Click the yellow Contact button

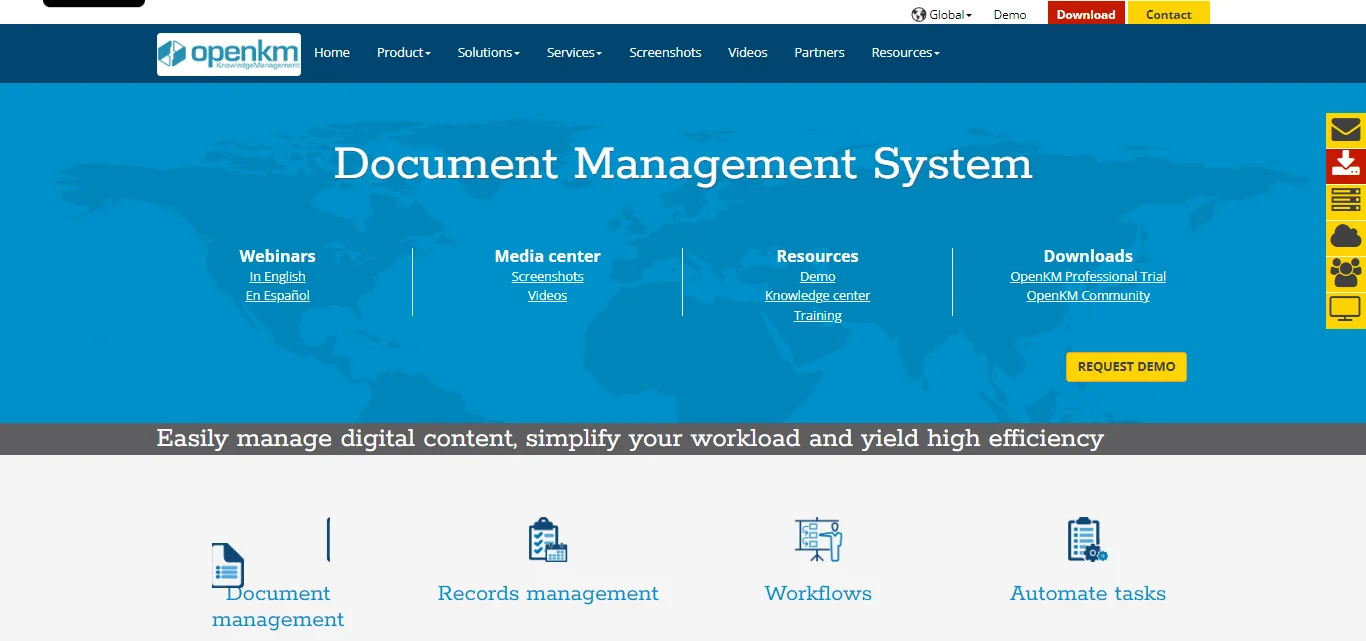pyautogui.click(x=1169, y=14)
